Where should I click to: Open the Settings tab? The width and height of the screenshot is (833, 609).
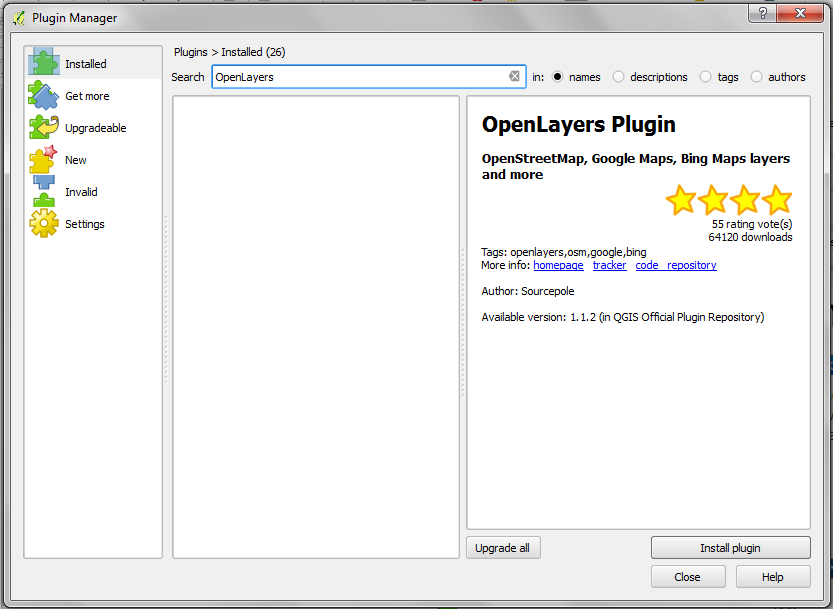(x=84, y=224)
